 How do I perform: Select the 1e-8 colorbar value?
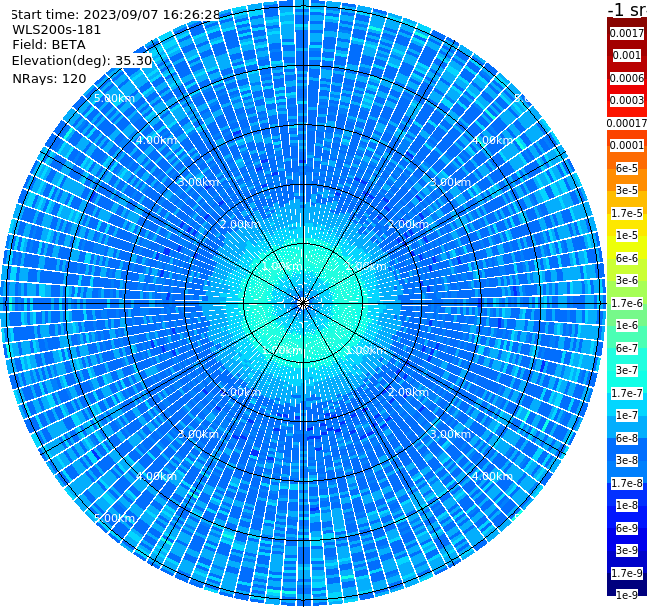pyautogui.click(x=627, y=505)
